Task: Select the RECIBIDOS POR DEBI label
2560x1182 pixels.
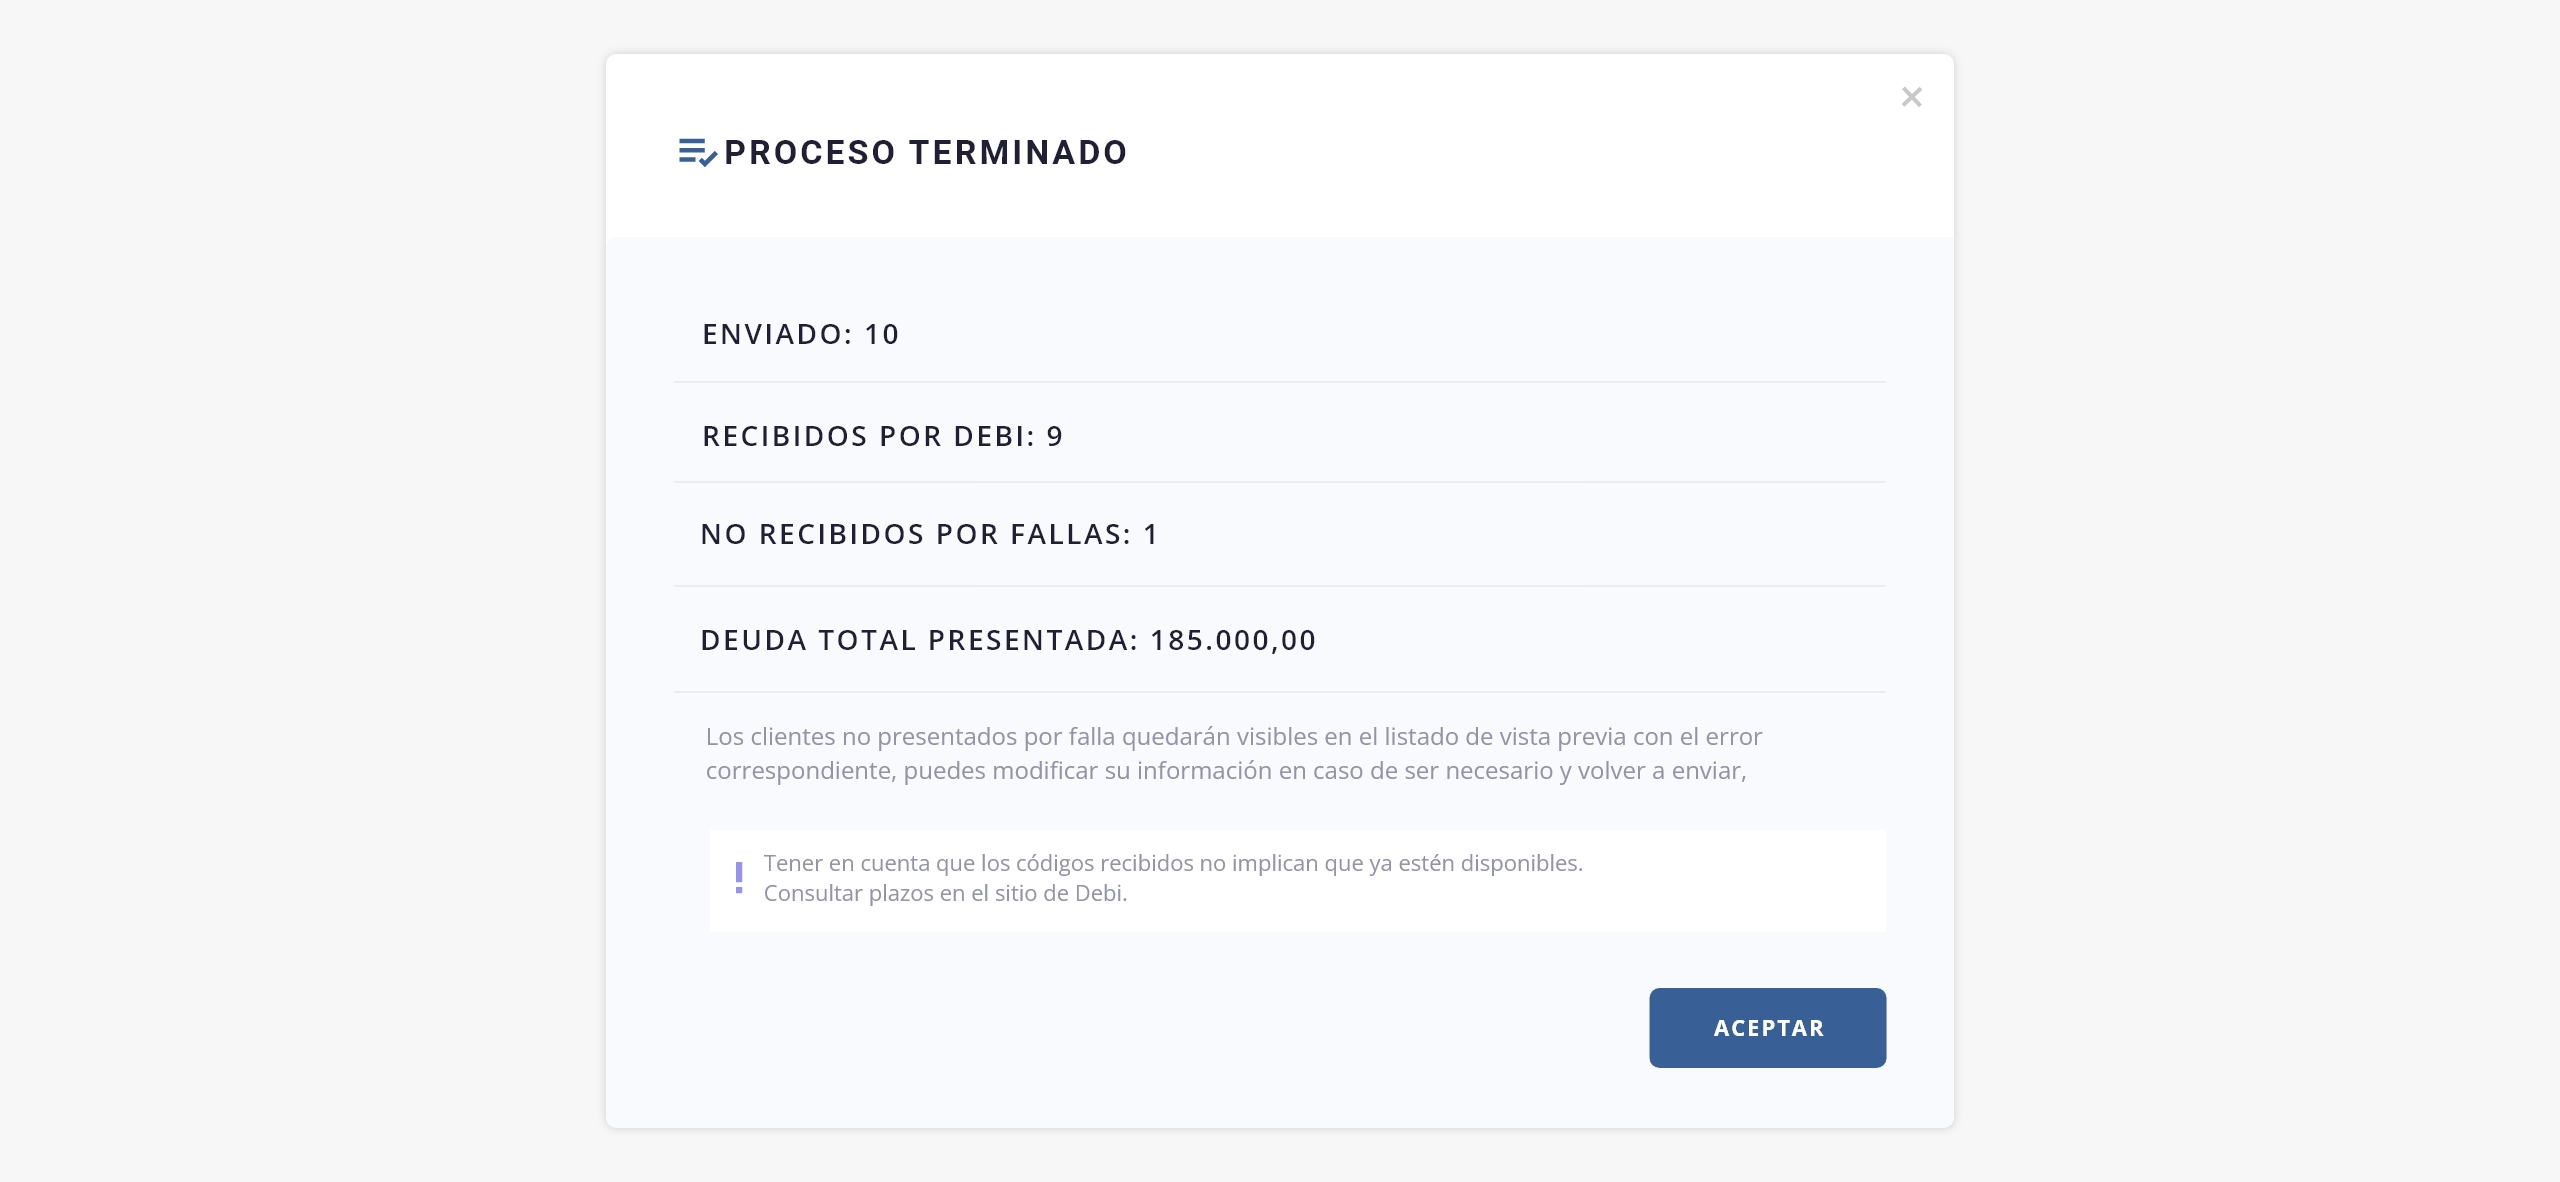Action: point(869,436)
